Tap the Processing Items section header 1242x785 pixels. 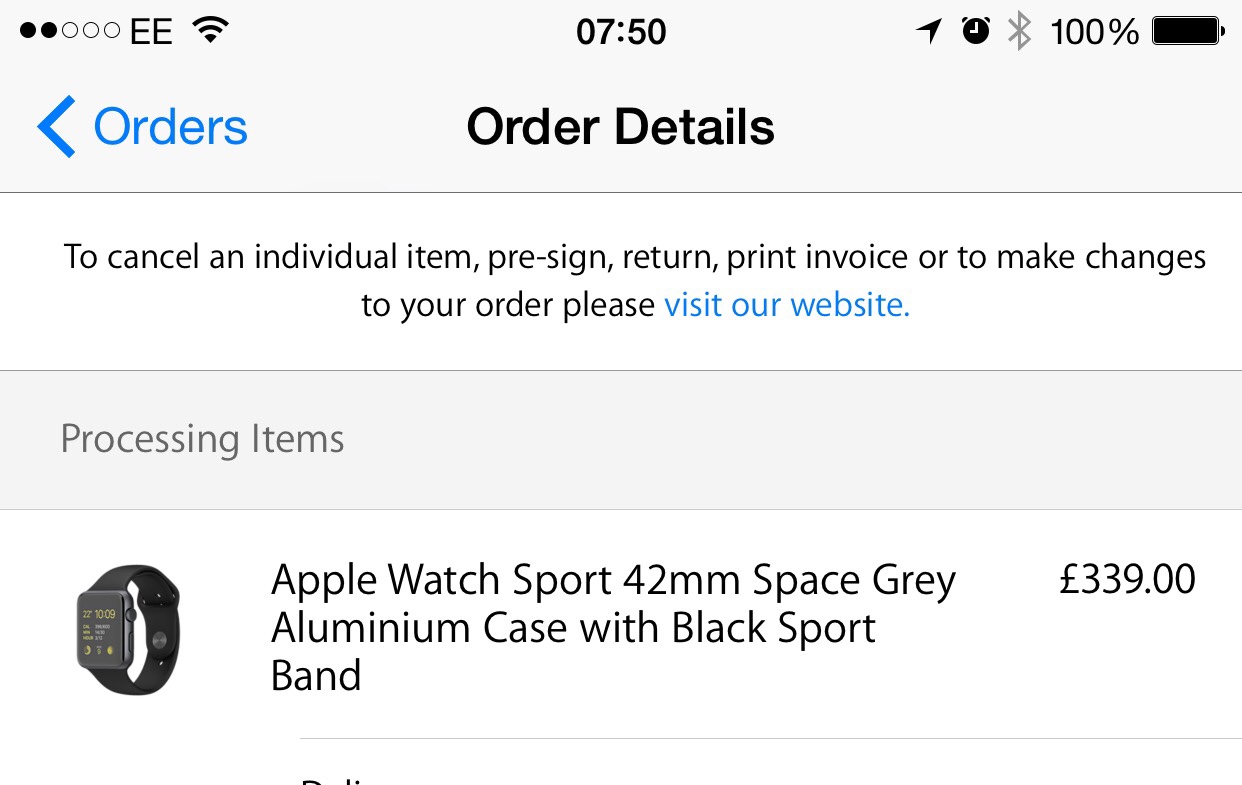click(x=202, y=439)
